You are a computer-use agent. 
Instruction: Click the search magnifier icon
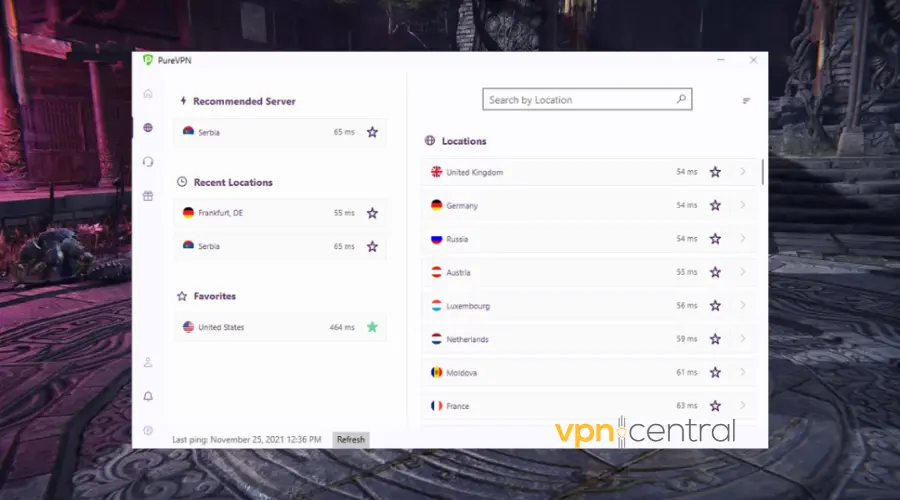681,99
